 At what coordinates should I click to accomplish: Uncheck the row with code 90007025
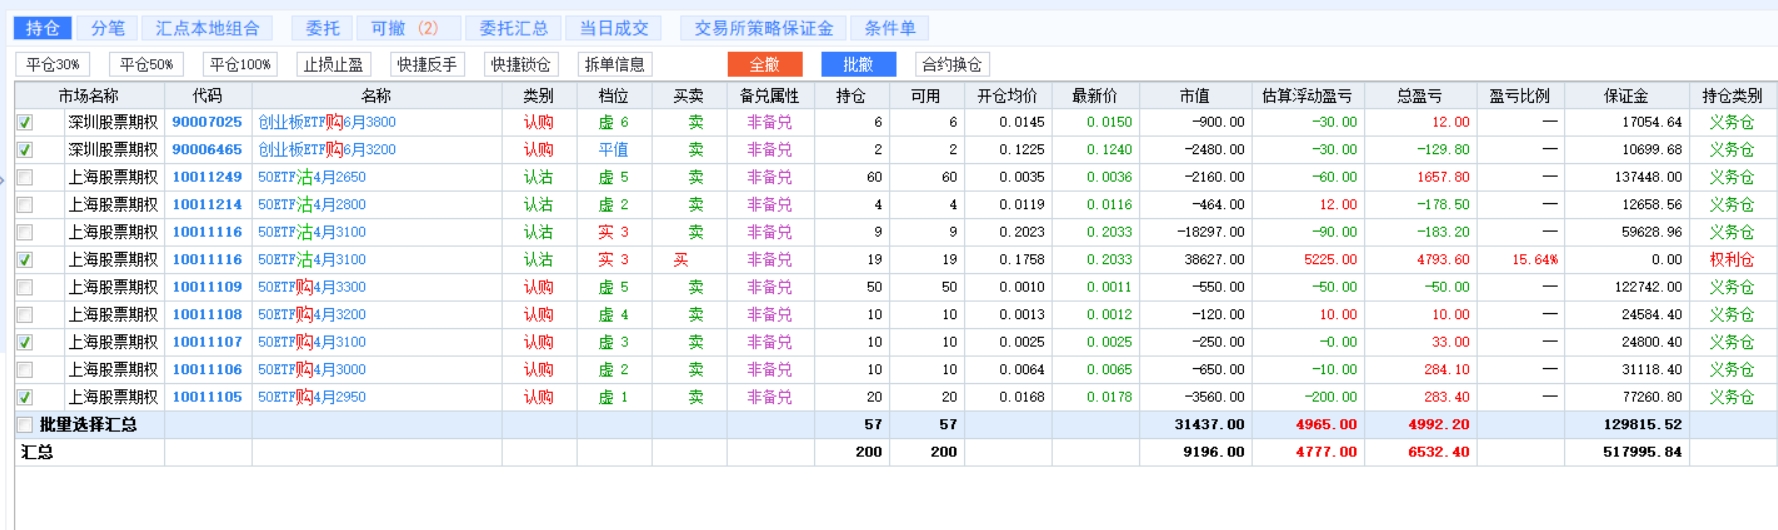[x=25, y=122]
